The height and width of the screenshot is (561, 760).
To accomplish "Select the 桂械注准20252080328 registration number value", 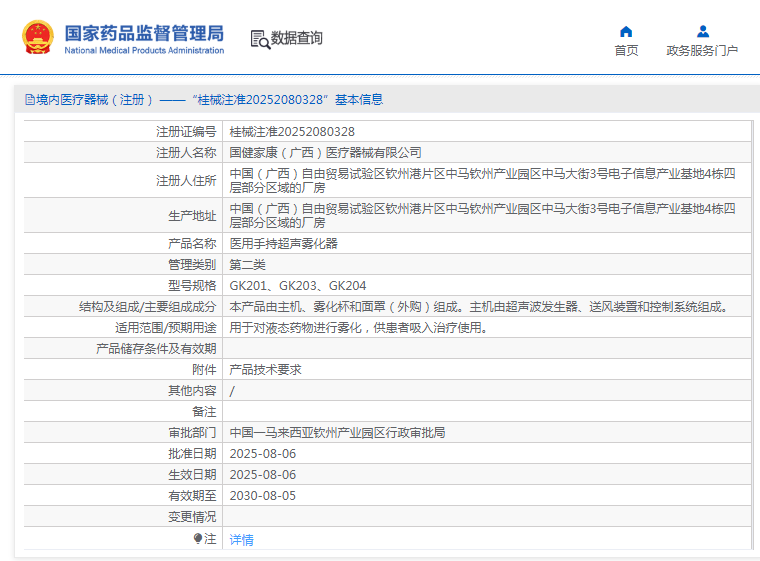I will [x=292, y=132].
